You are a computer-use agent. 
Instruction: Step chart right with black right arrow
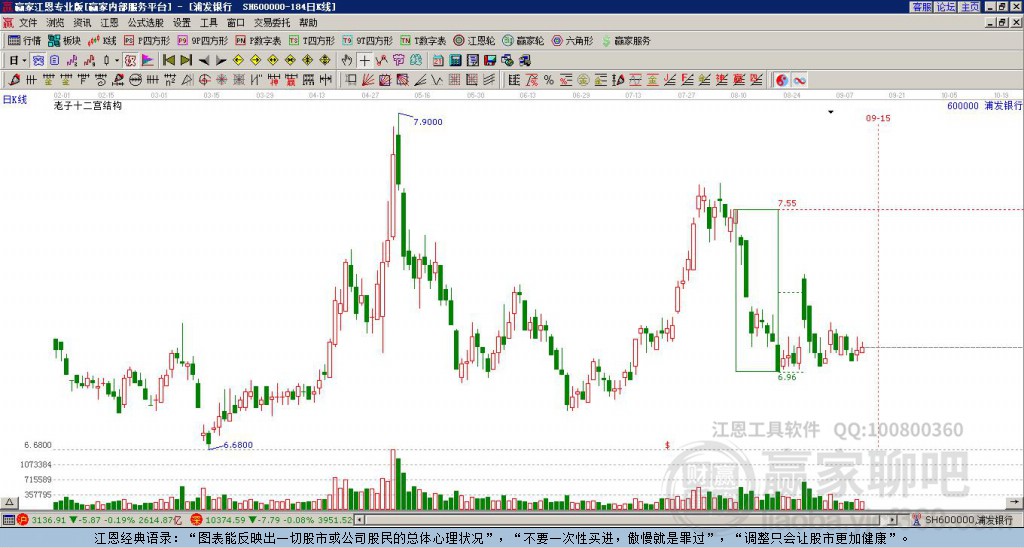pos(221,61)
